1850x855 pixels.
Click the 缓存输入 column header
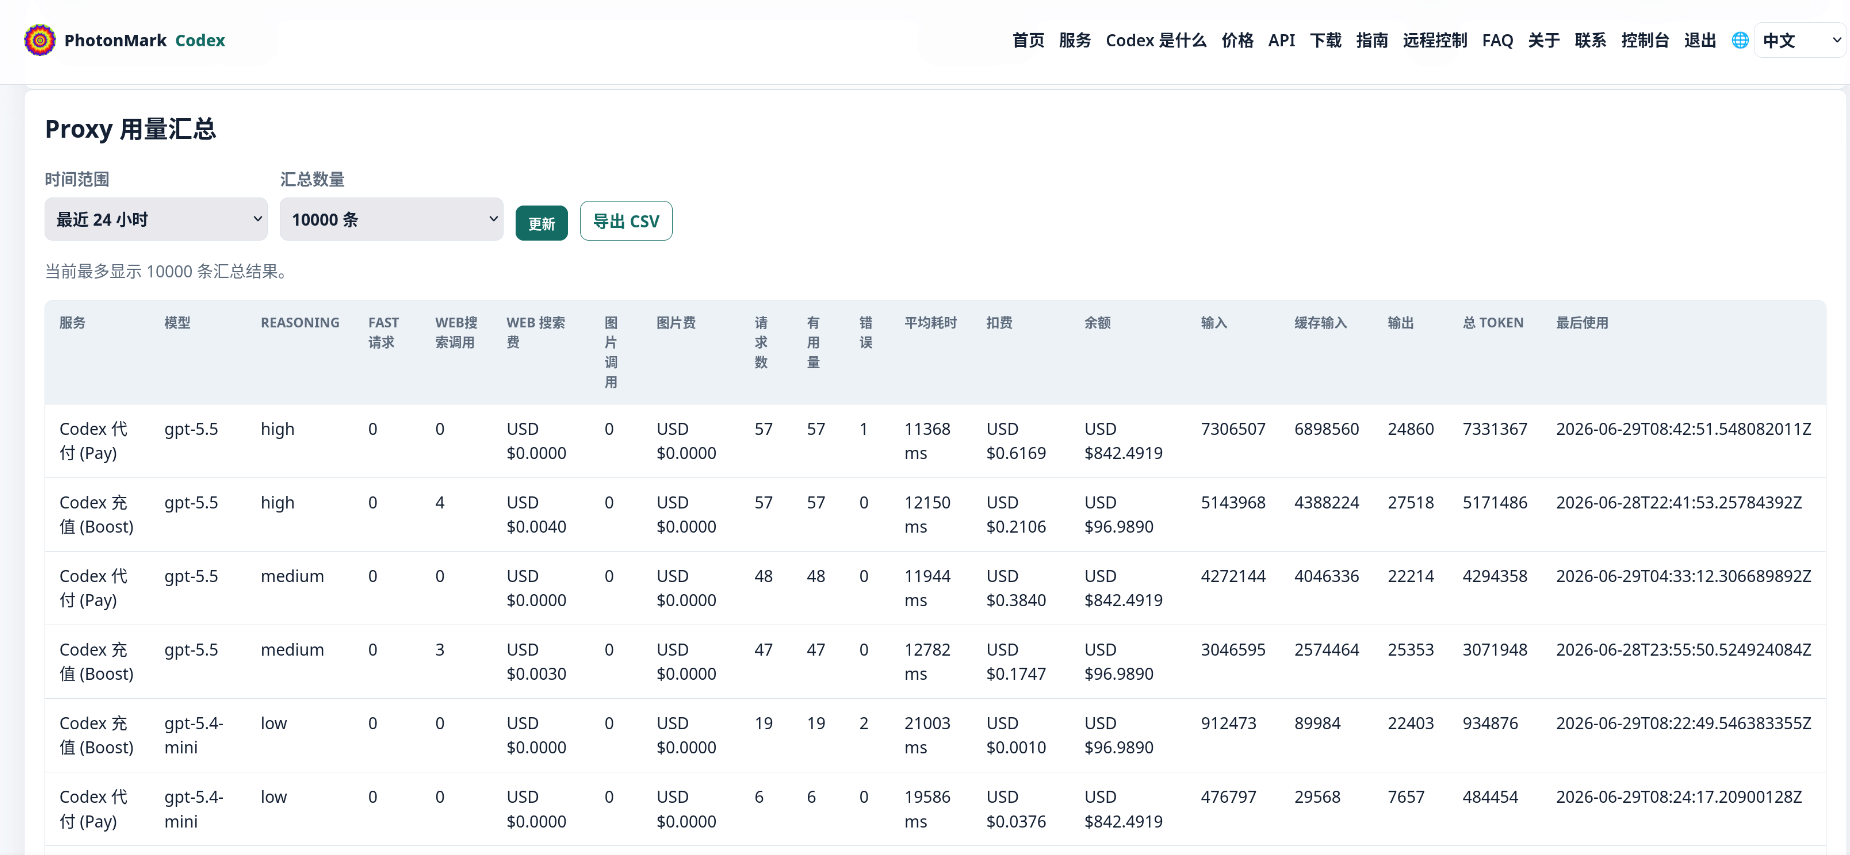pyautogui.click(x=1321, y=323)
